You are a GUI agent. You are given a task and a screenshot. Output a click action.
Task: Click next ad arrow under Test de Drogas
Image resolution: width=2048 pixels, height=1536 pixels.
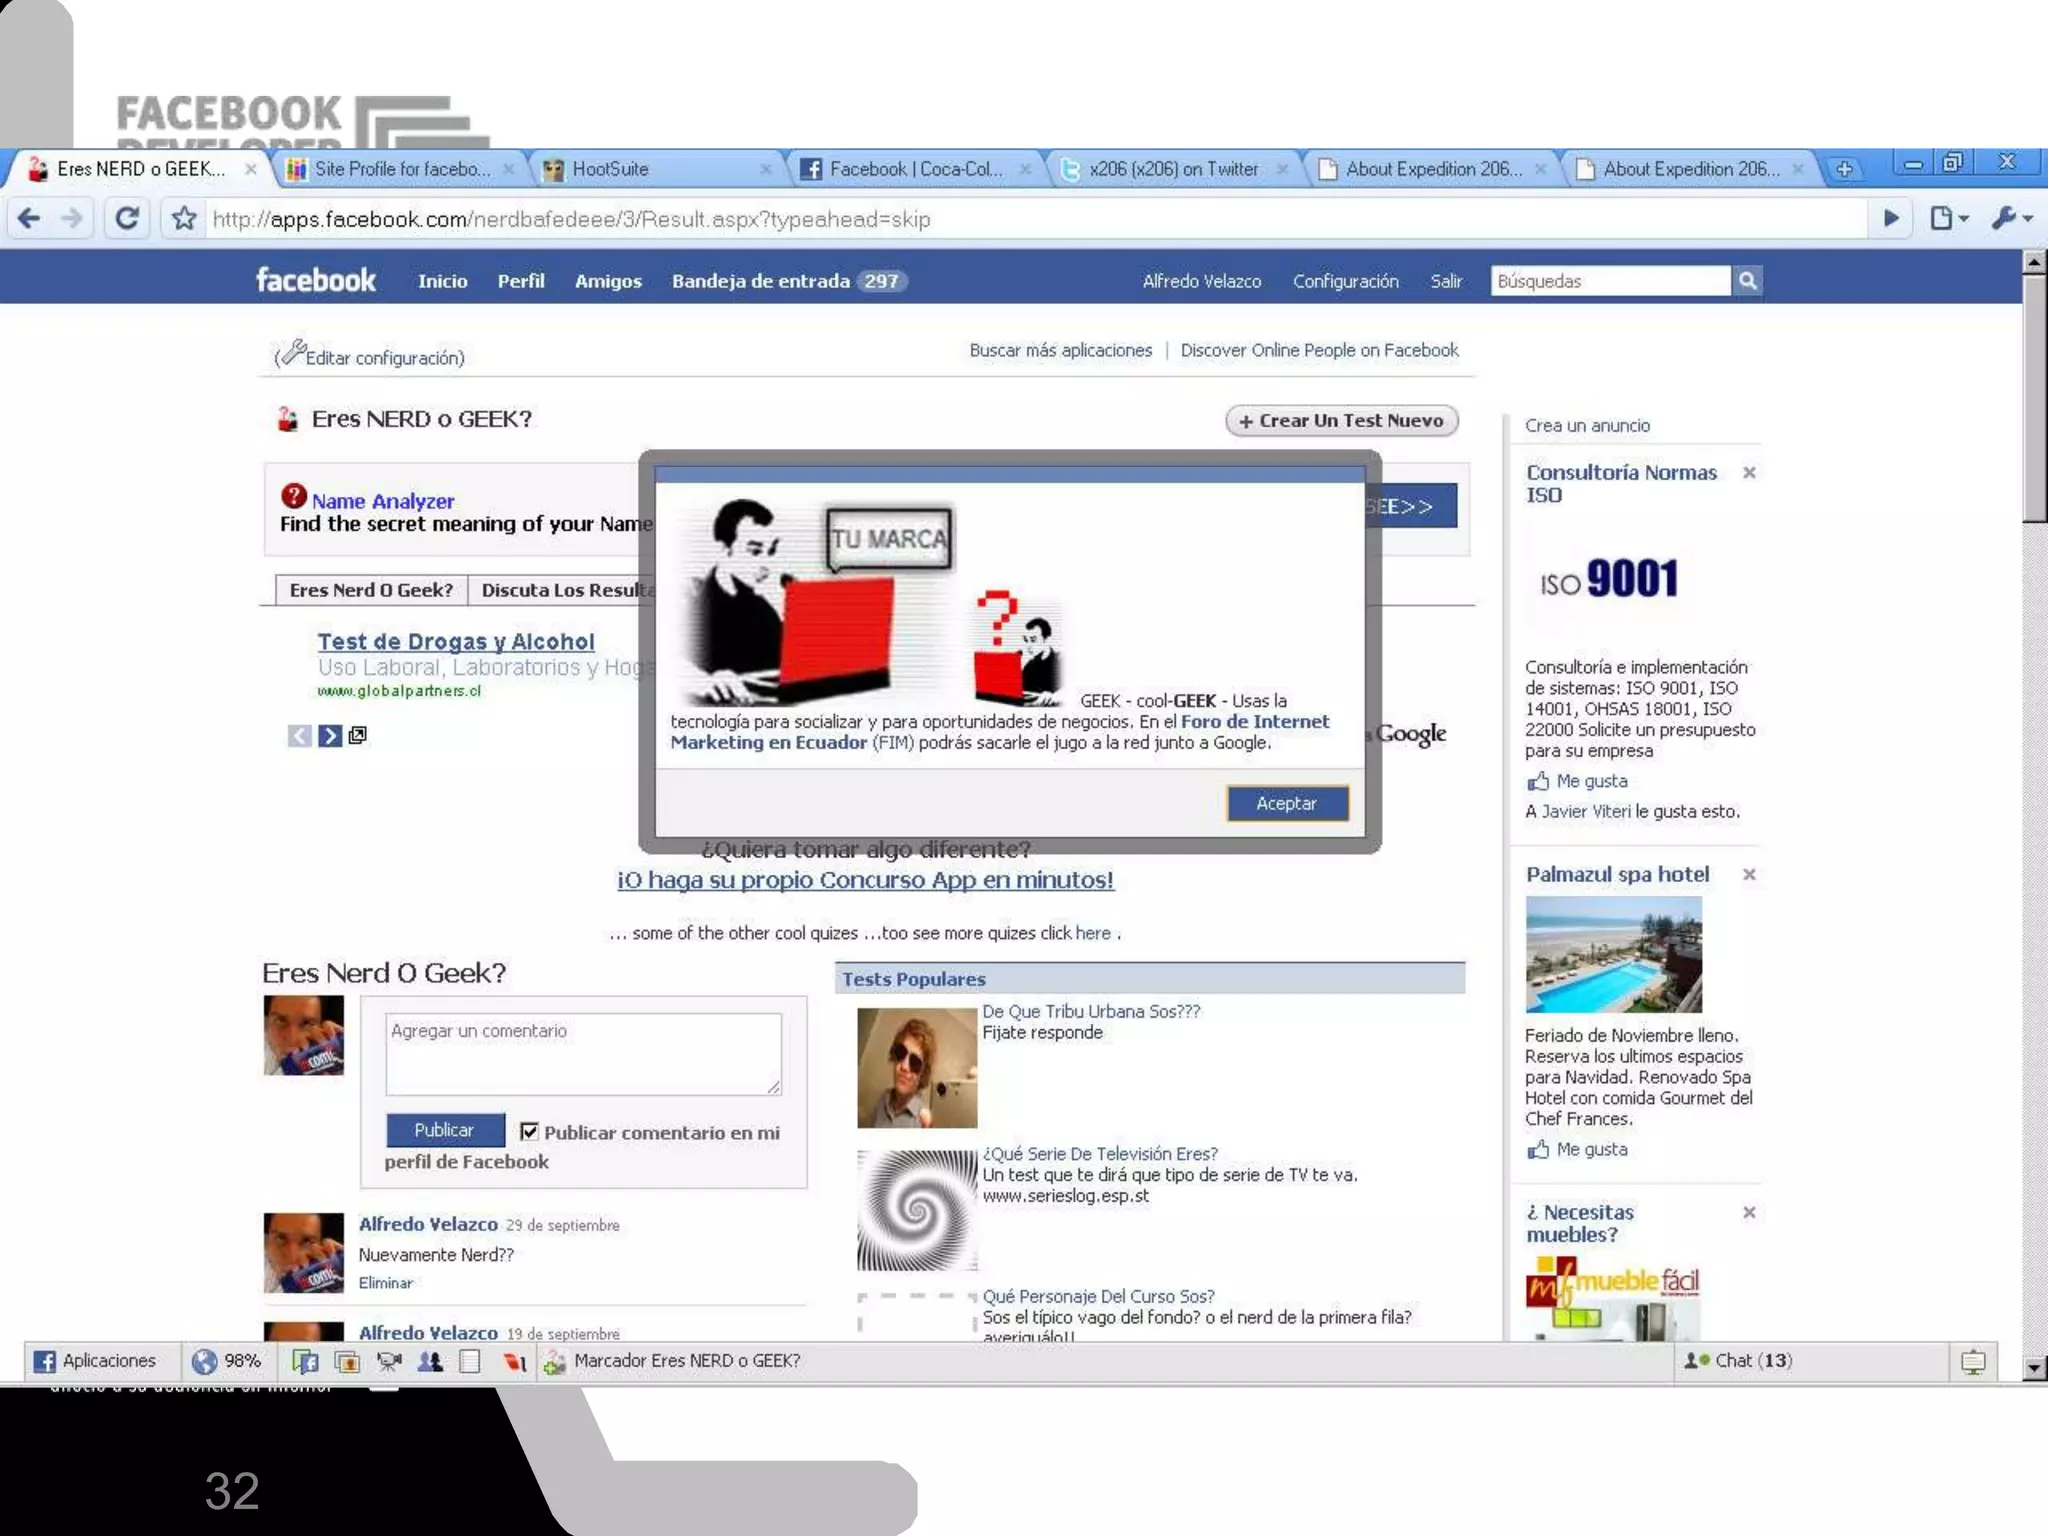[330, 736]
